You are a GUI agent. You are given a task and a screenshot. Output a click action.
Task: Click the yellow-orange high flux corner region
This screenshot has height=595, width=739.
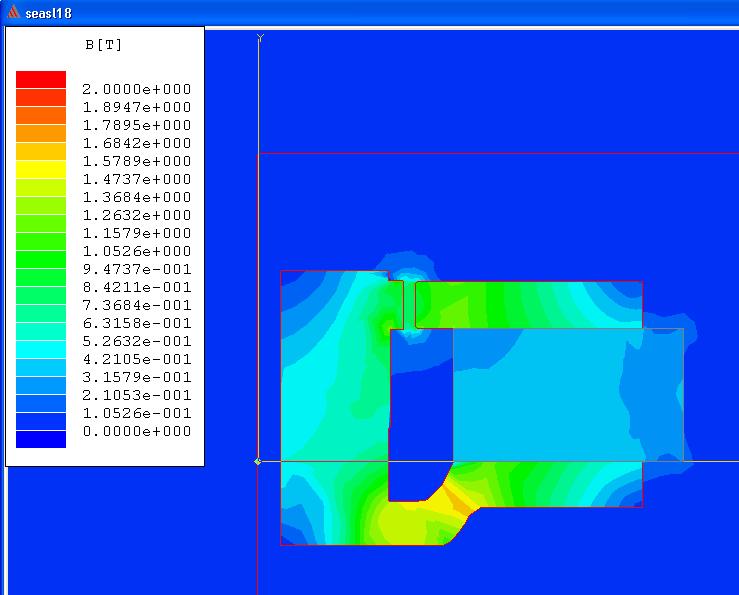tap(456, 500)
